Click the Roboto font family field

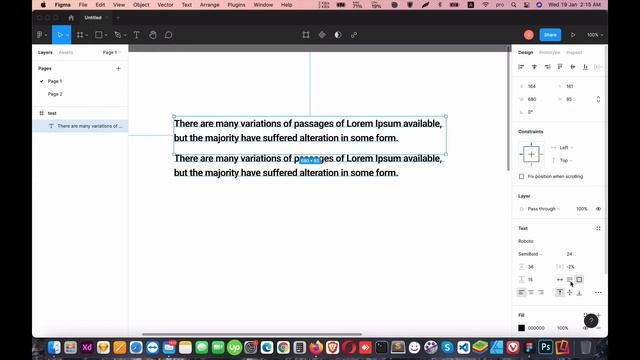point(526,241)
